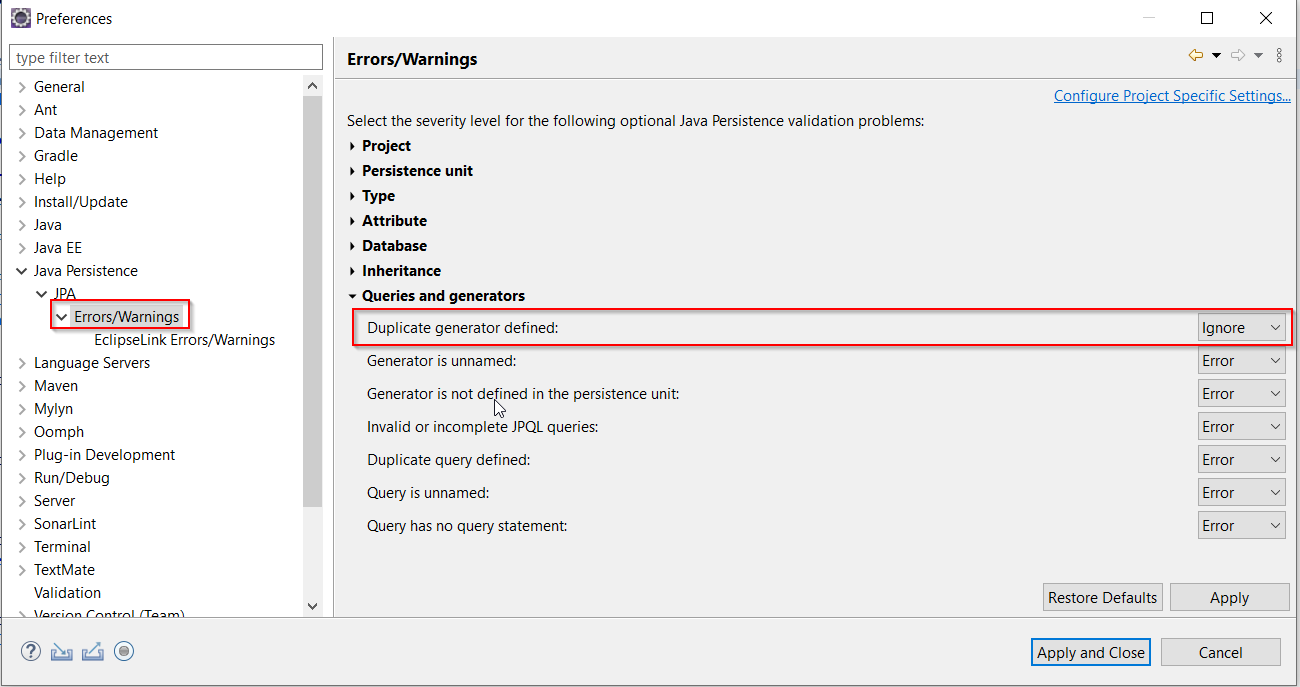Open the Ignore severity dropdown for duplicate generators

click(x=1241, y=327)
